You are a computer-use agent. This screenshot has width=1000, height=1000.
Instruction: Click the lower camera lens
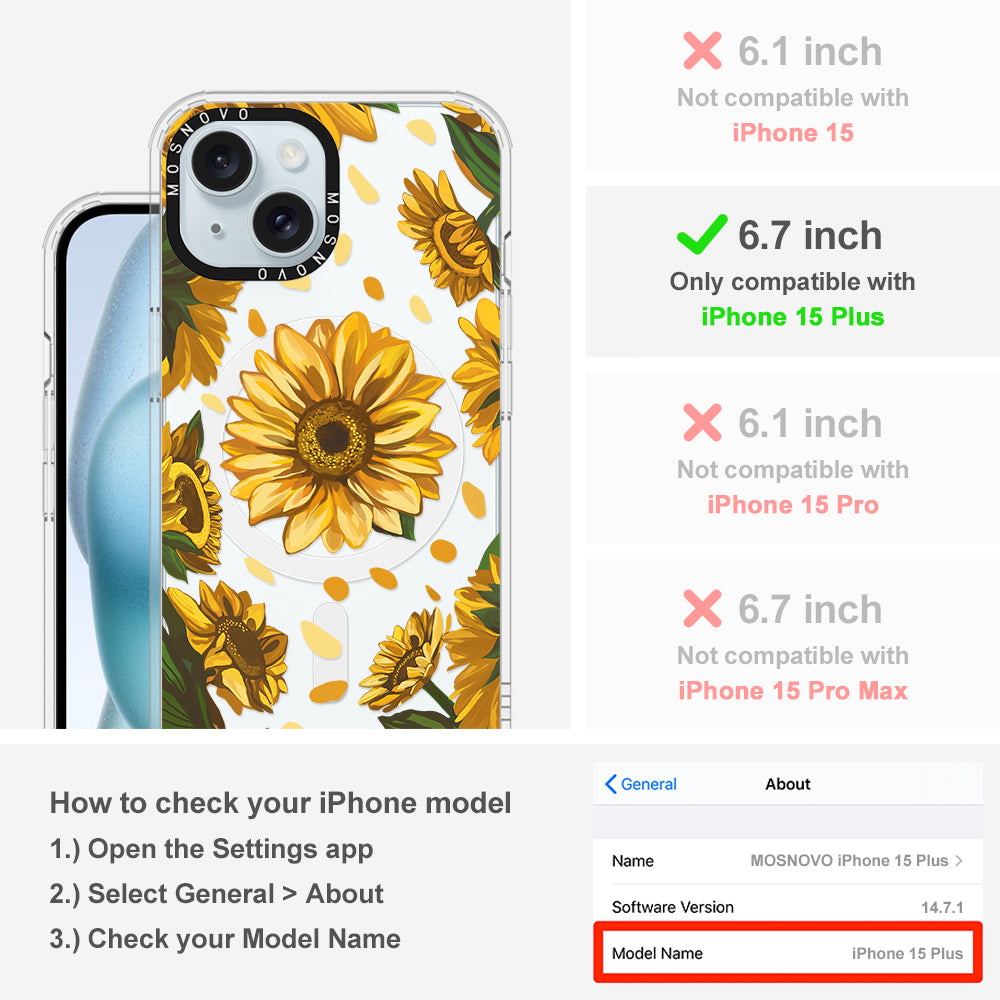pyautogui.click(x=283, y=223)
